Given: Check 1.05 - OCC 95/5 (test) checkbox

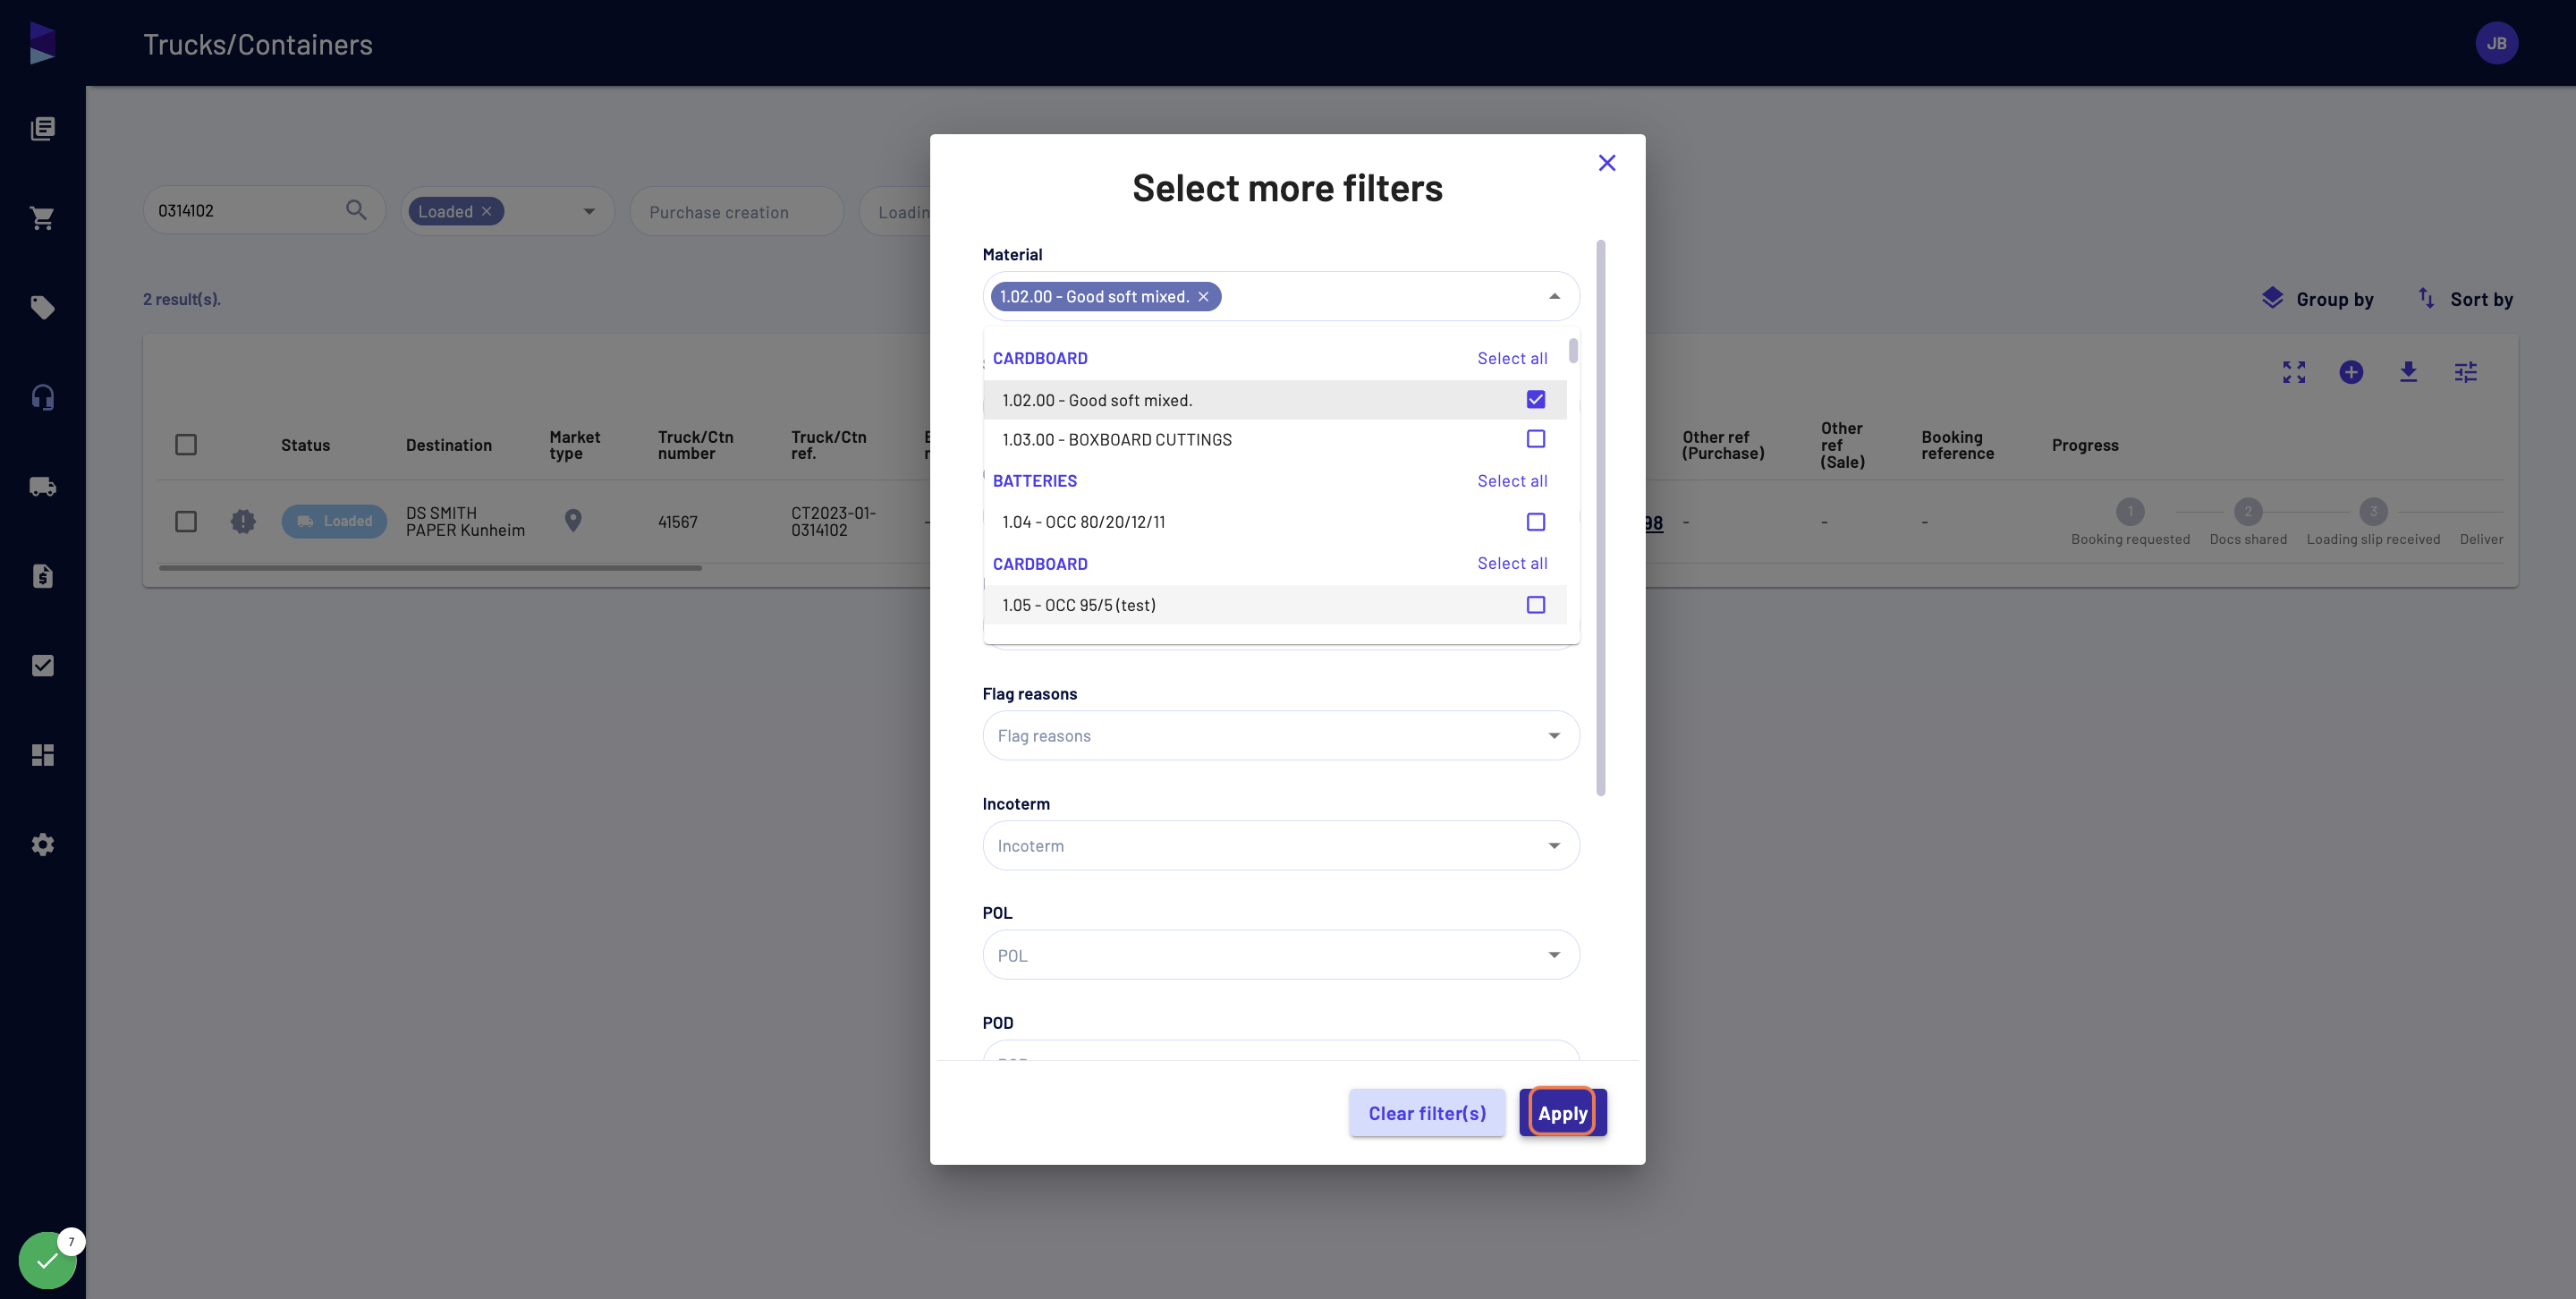Looking at the screenshot, I should tap(1536, 605).
